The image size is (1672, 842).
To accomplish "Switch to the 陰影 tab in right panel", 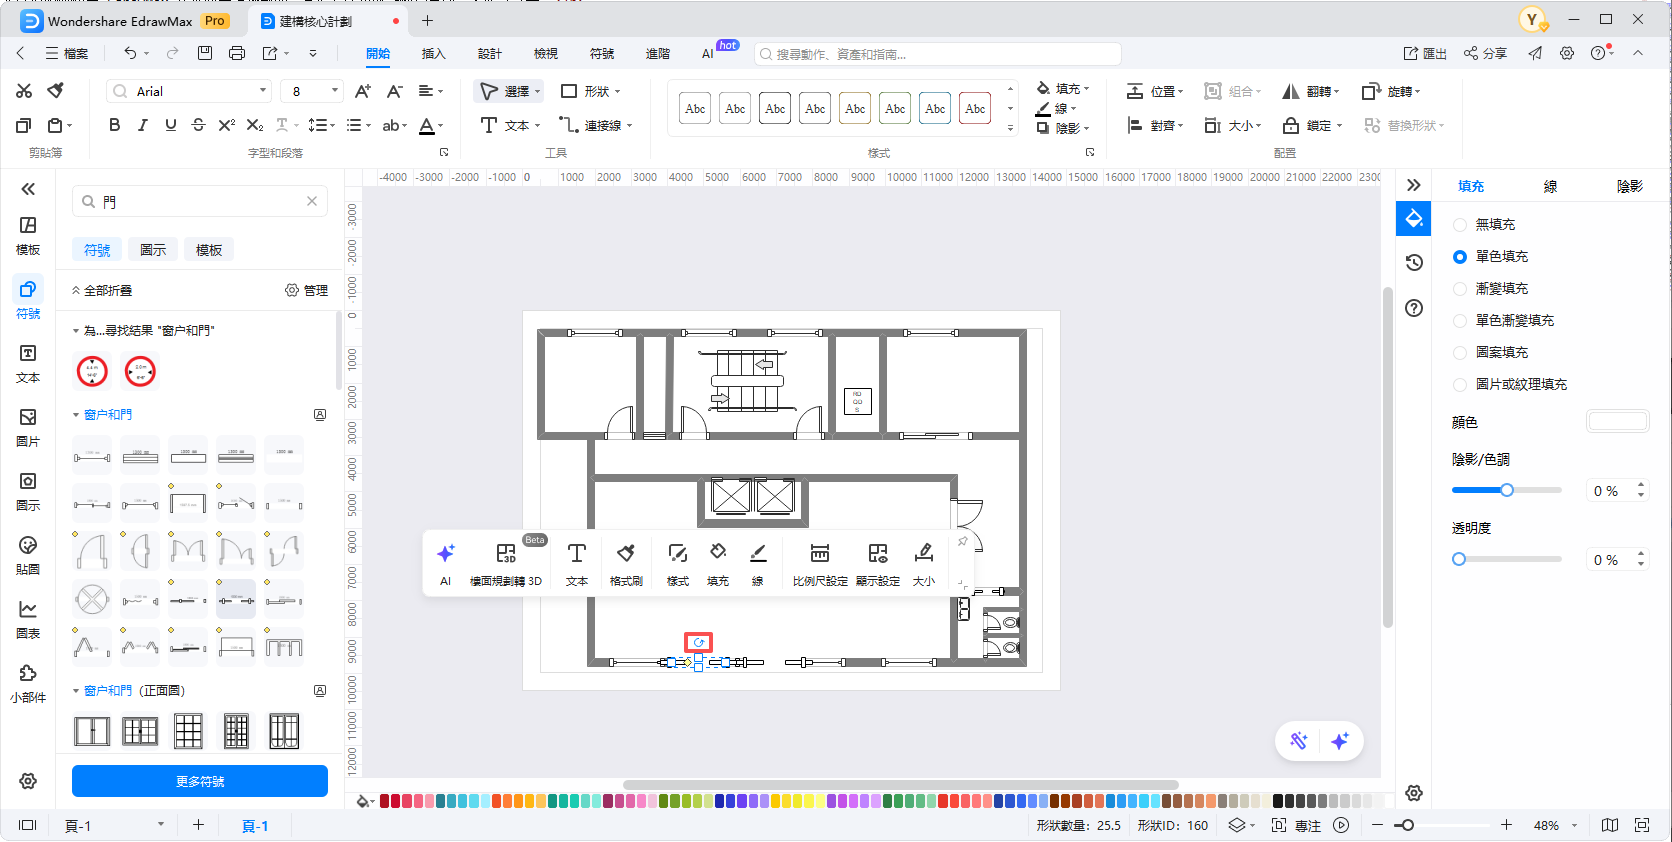I will pos(1629,186).
